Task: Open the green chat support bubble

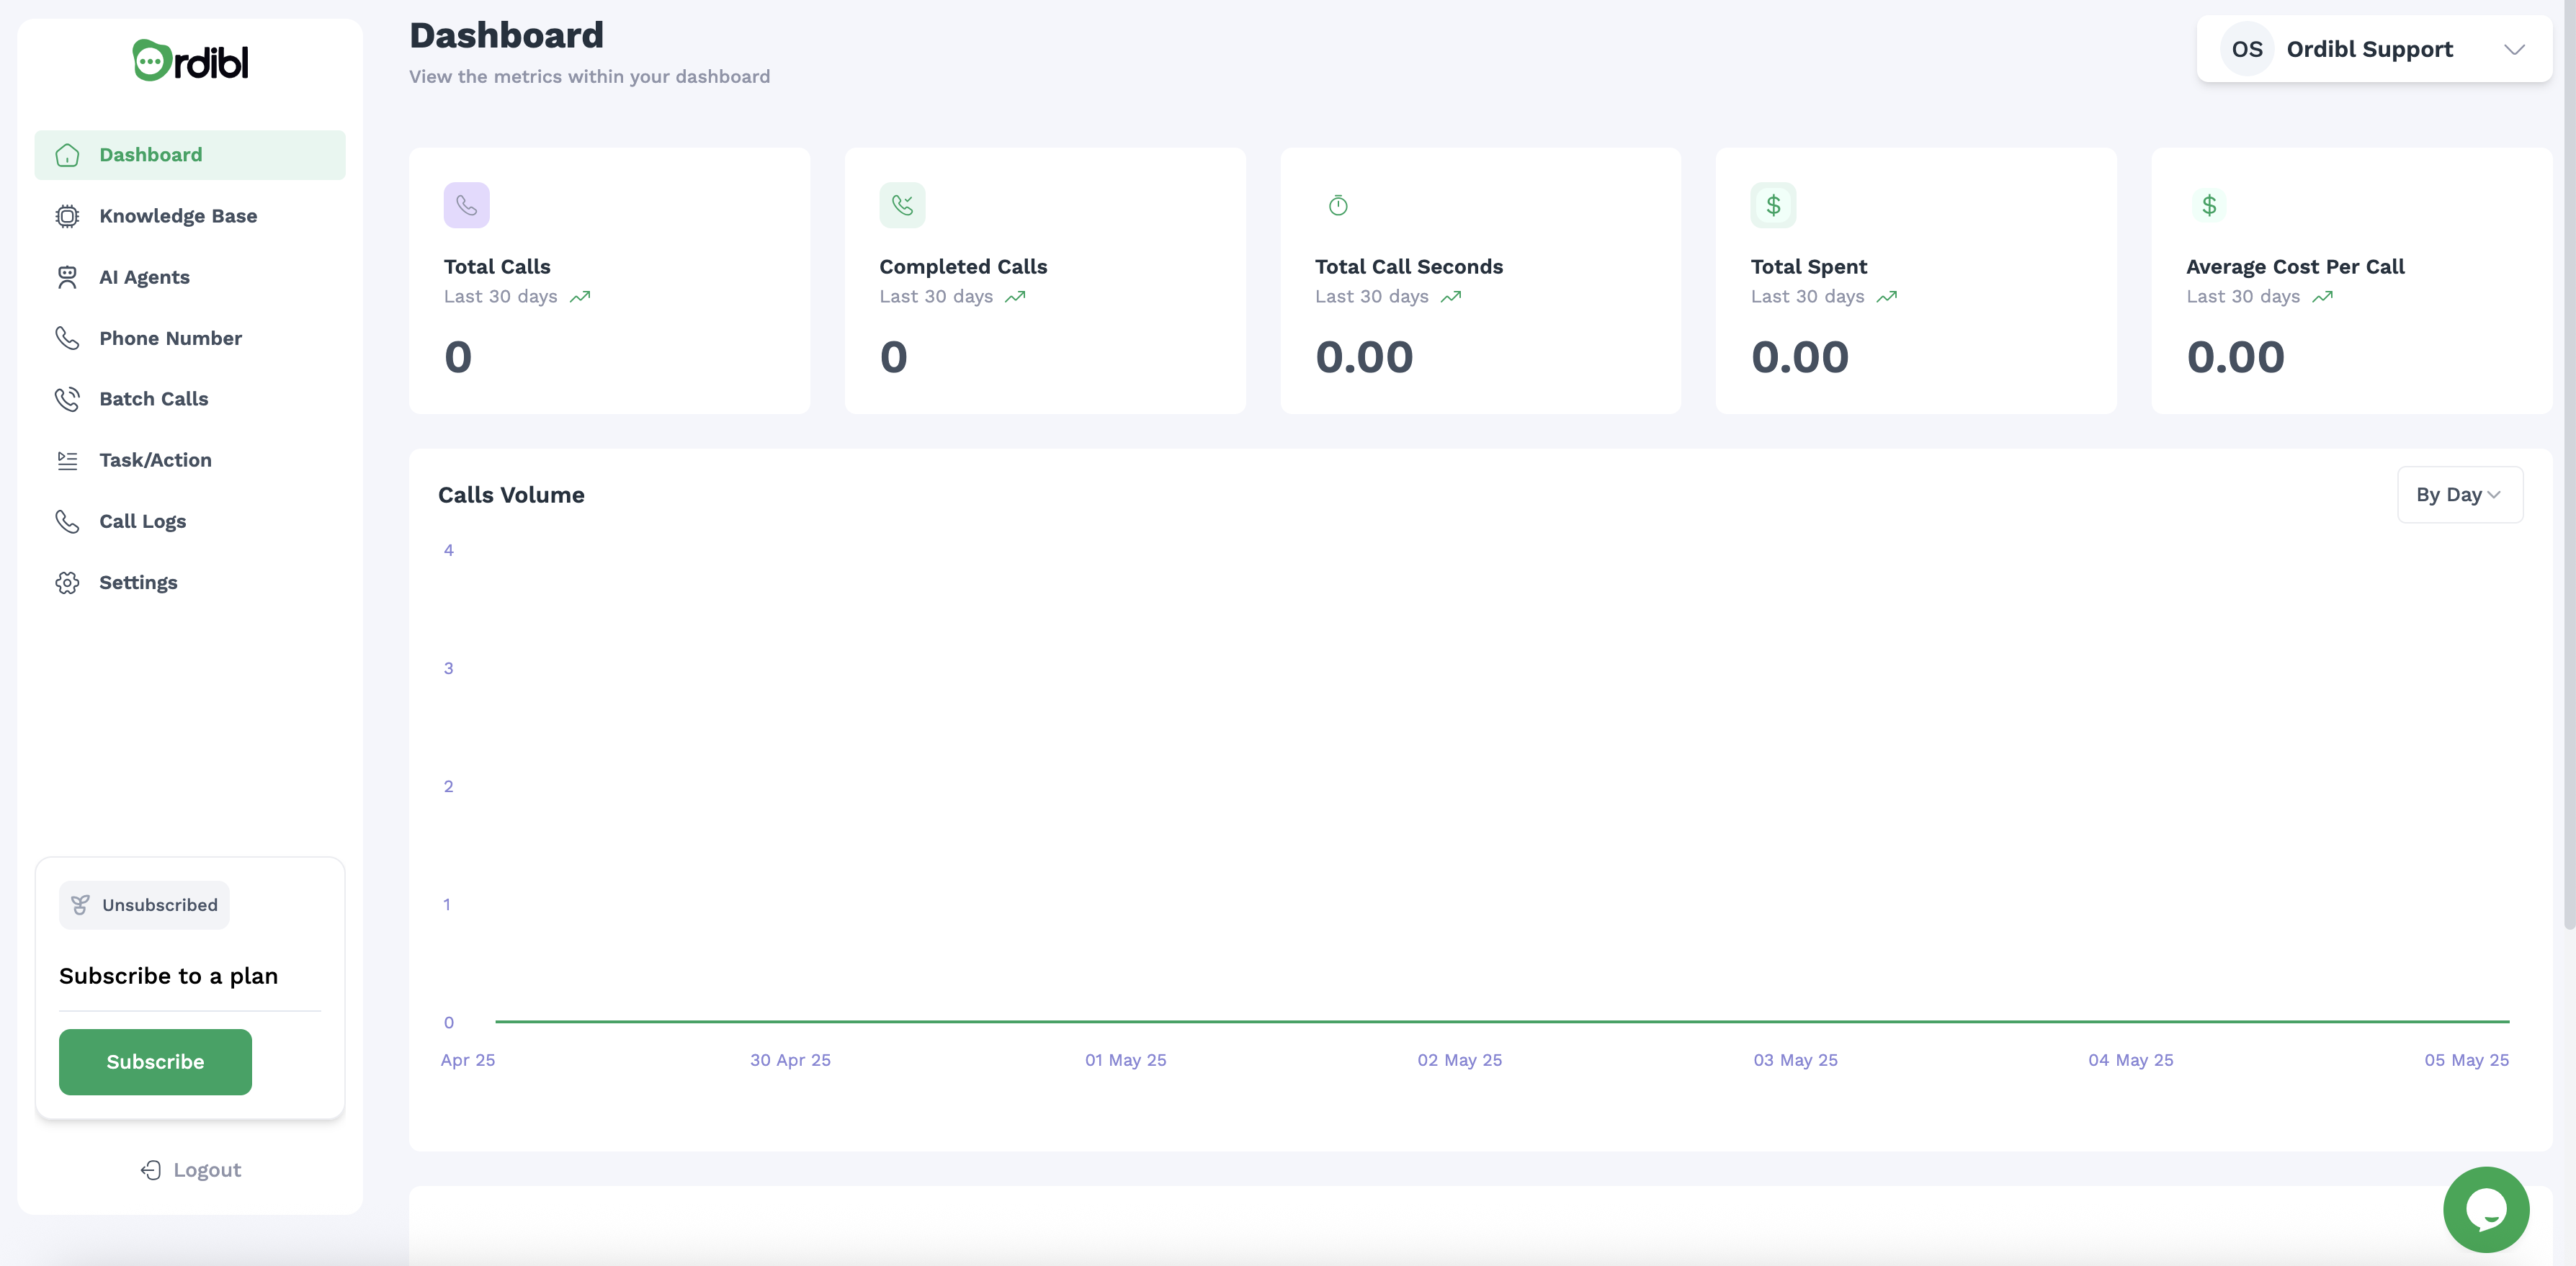Action: (2485, 1209)
